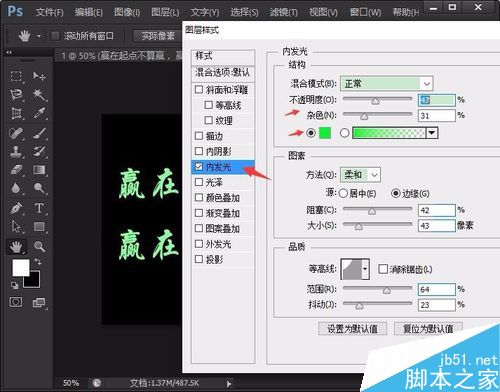
Task: Select gradient radio button
Action: click(x=344, y=133)
